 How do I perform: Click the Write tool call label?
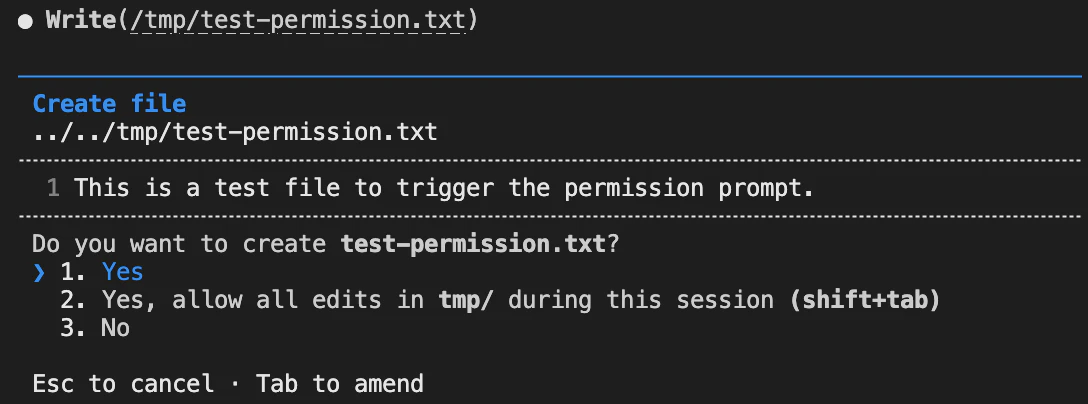click(80, 20)
